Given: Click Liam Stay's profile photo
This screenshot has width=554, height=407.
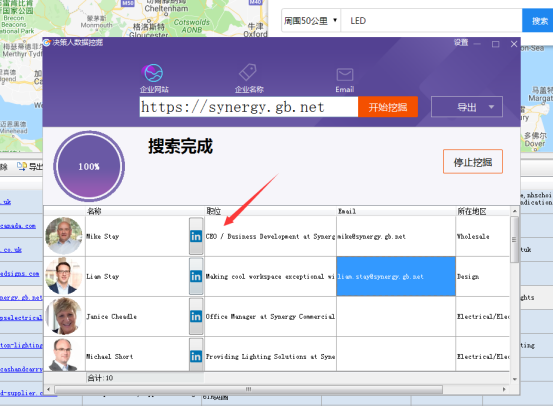Looking at the screenshot, I should (x=64, y=276).
